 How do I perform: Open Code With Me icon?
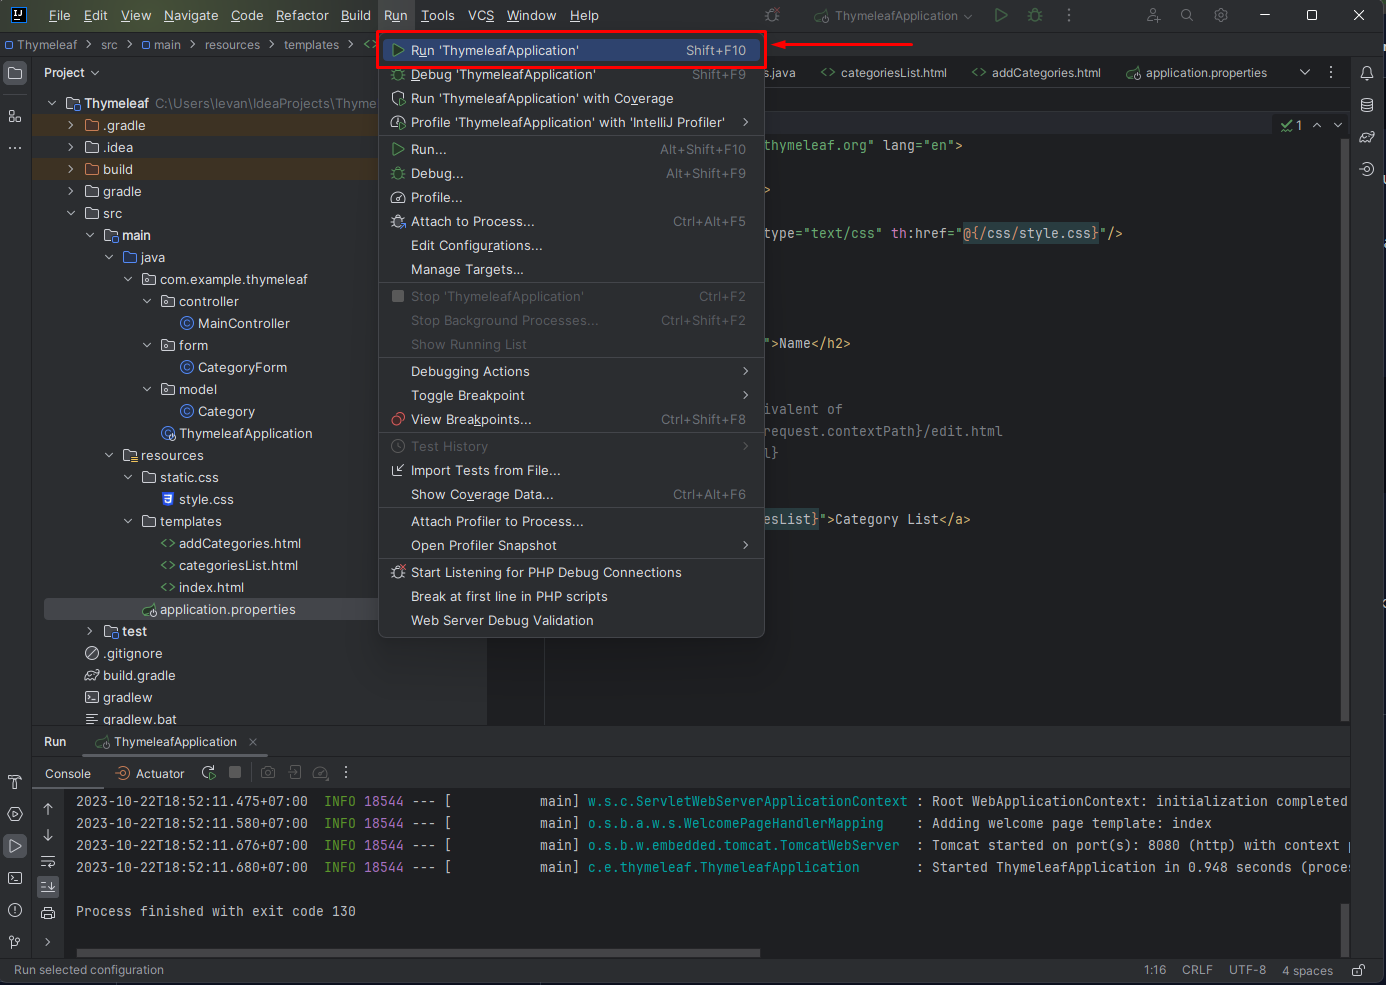(1153, 15)
